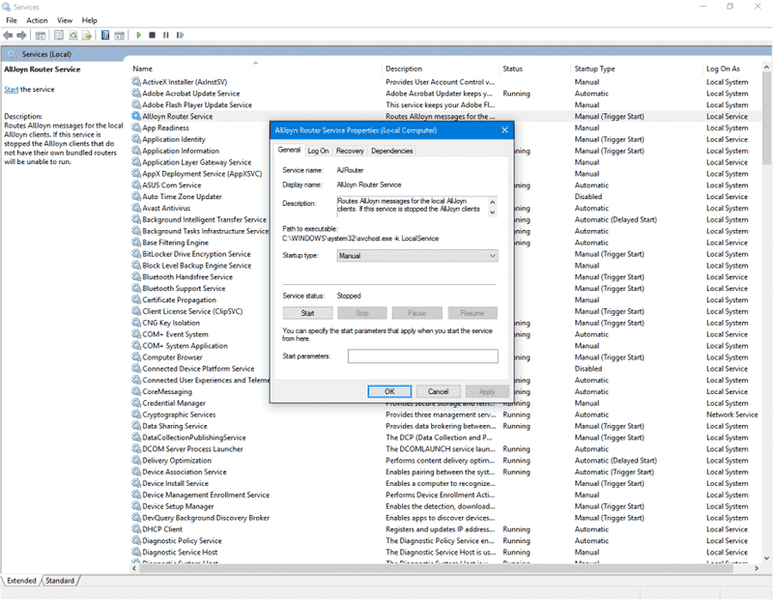This screenshot has height=600, width=773.
Task: Click the Adobe Acrobat Update Service gear icon
Action: click(x=136, y=93)
